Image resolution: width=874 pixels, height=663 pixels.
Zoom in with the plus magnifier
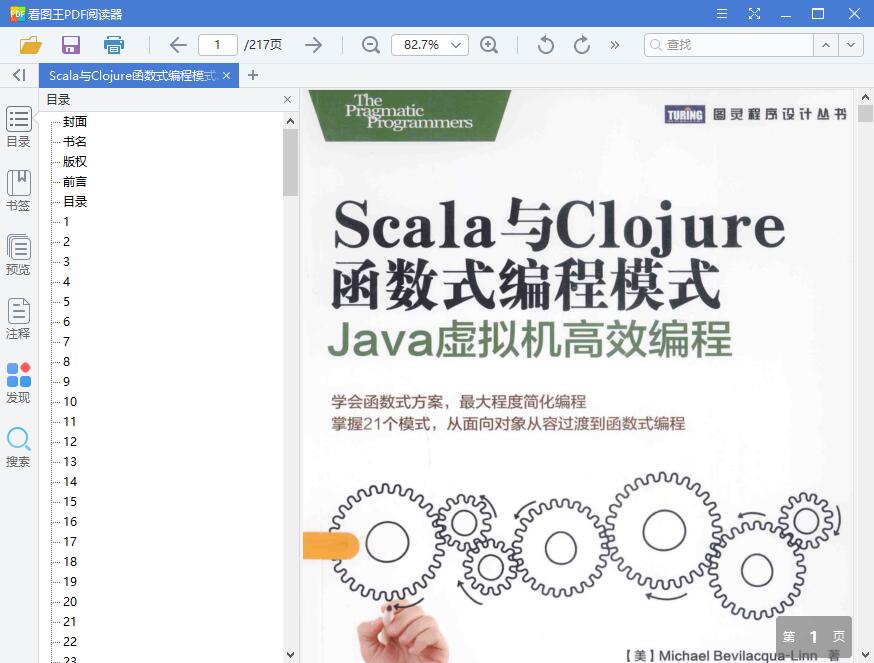click(x=489, y=45)
